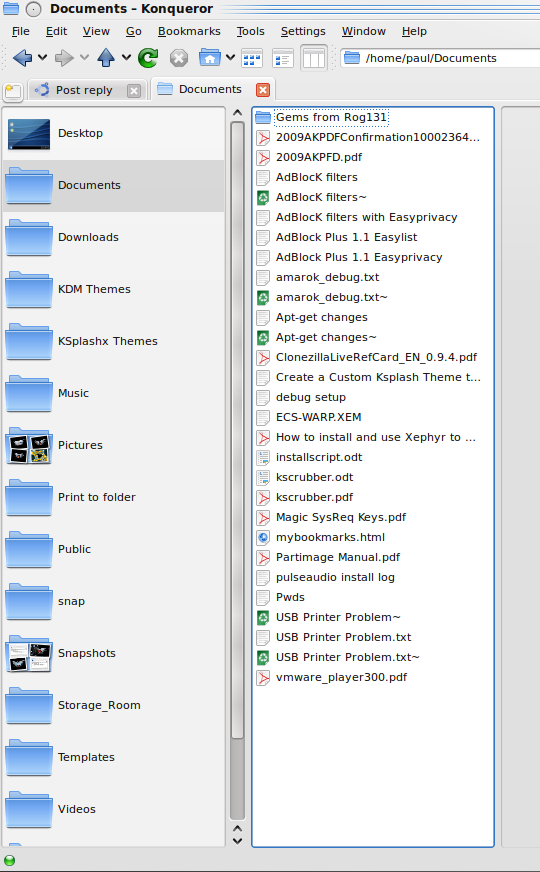Image resolution: width=540 pixels, height=872 pixels.
Task: Close the Post reply tab
Action: [x=133, y=91]
